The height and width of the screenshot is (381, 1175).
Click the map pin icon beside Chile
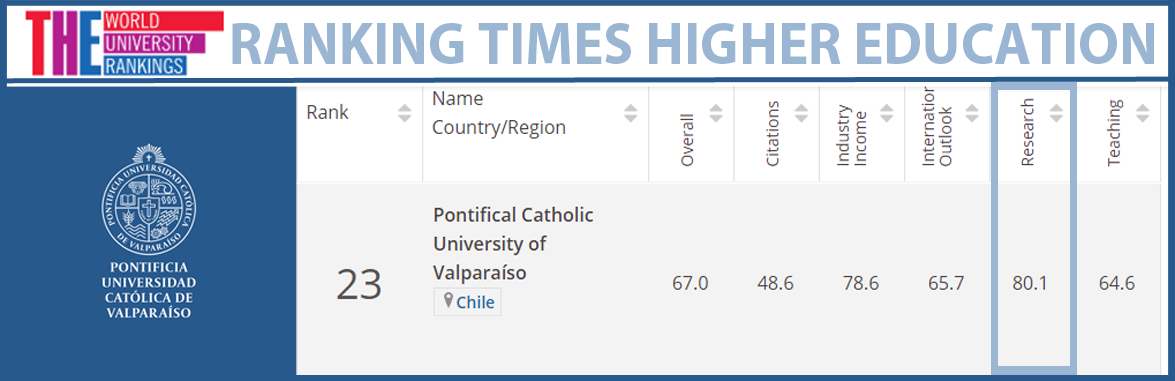[x=448, y=302]
